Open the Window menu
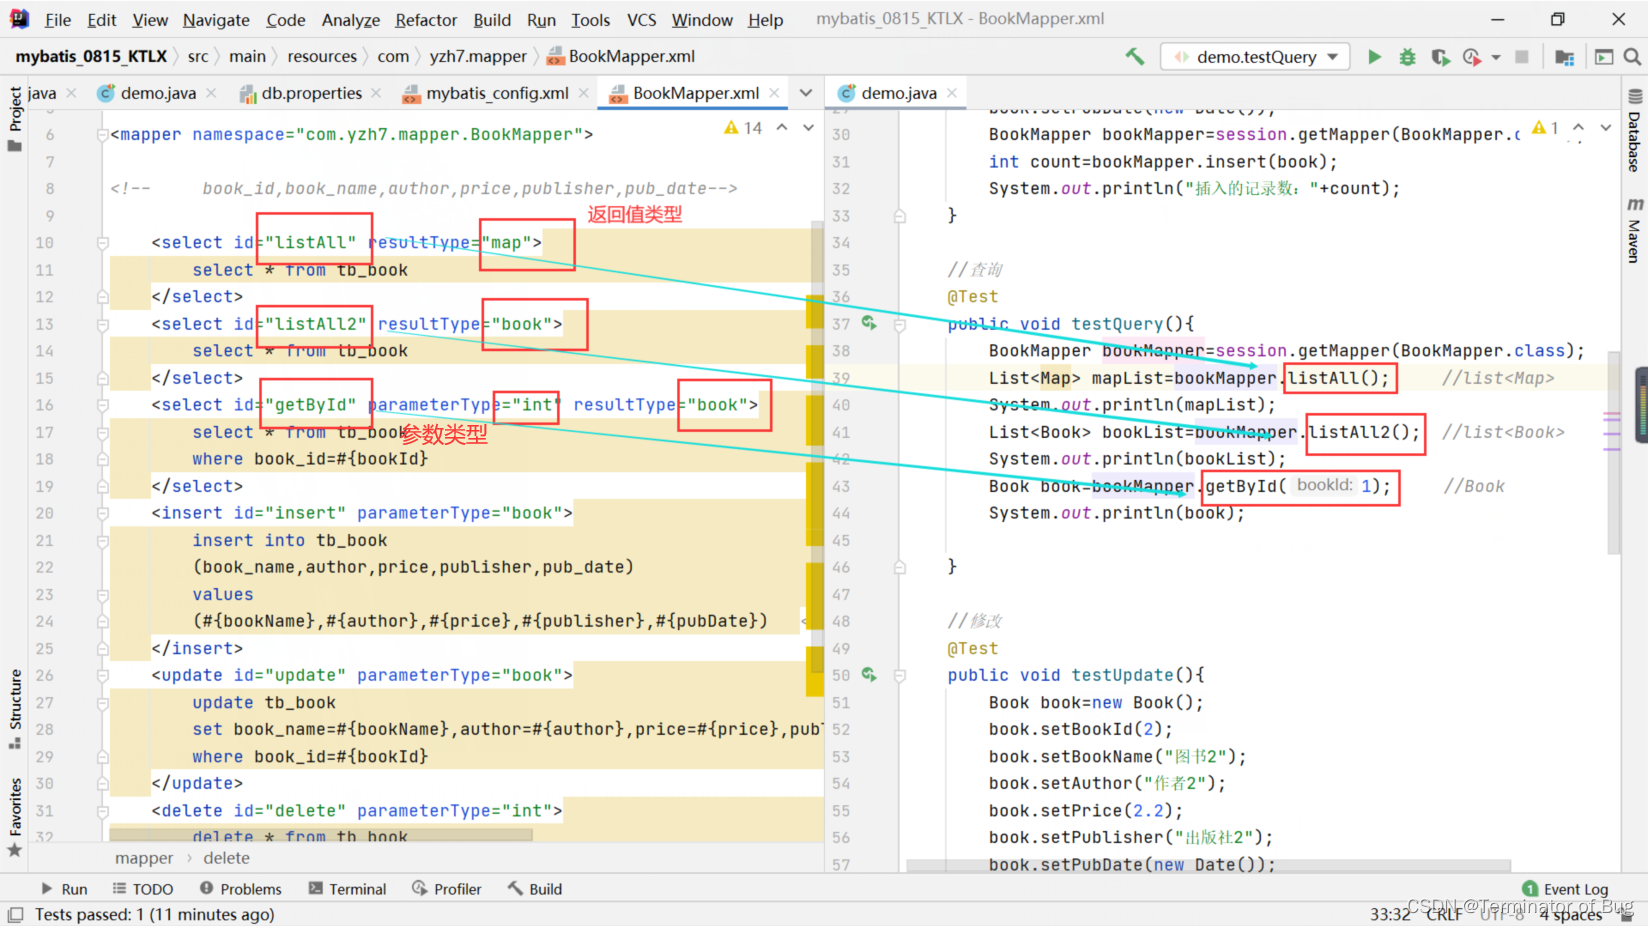 tap(702, 20)
